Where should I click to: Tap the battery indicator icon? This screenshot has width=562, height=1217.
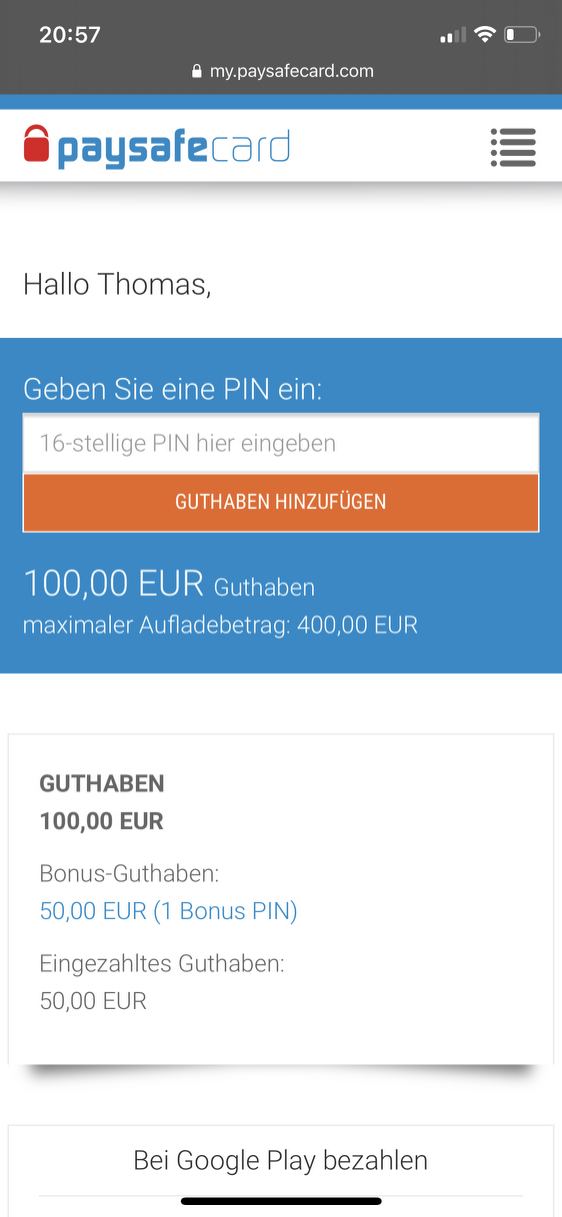click(x=522, y=35)
